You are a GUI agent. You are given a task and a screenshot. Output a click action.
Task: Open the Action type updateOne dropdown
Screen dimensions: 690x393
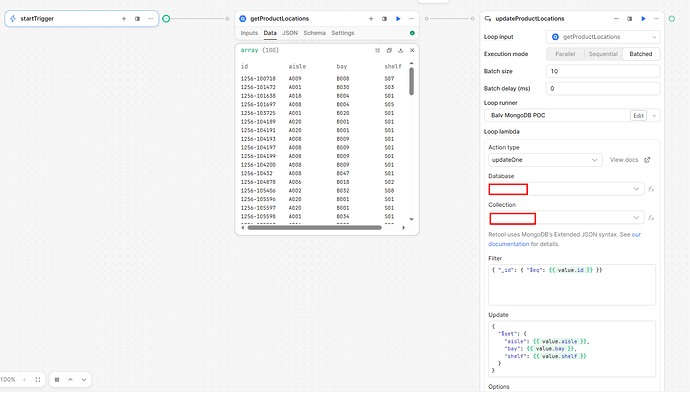coord(545,160)
